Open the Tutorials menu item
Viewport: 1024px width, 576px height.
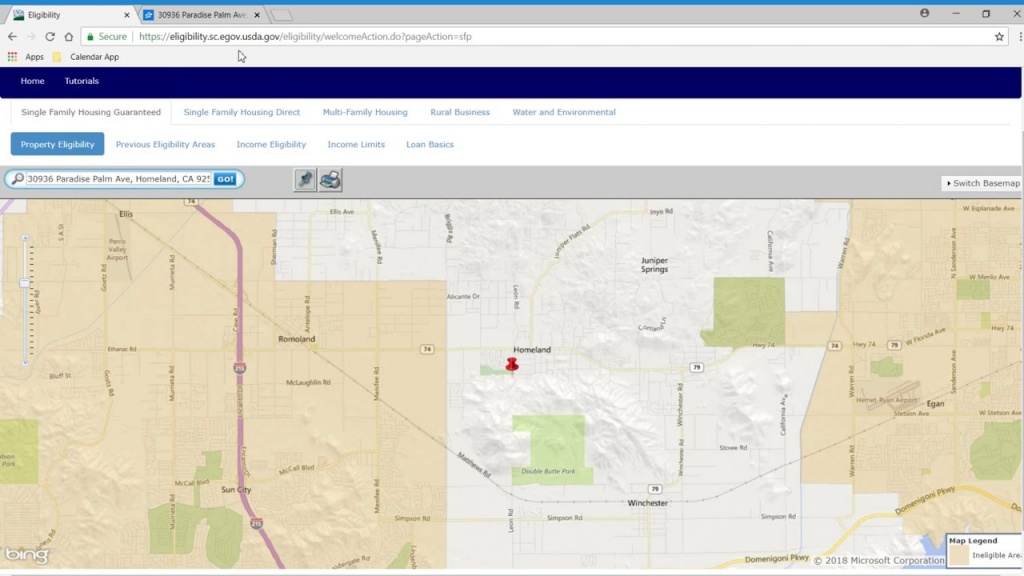(x=82, y=81)
